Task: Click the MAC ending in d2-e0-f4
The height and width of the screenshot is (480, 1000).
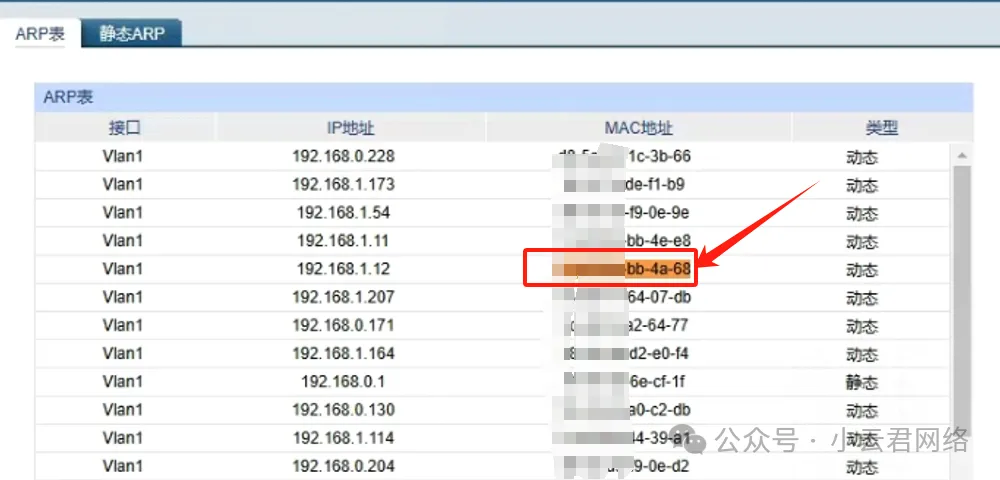Action: (x=656, y=353)
